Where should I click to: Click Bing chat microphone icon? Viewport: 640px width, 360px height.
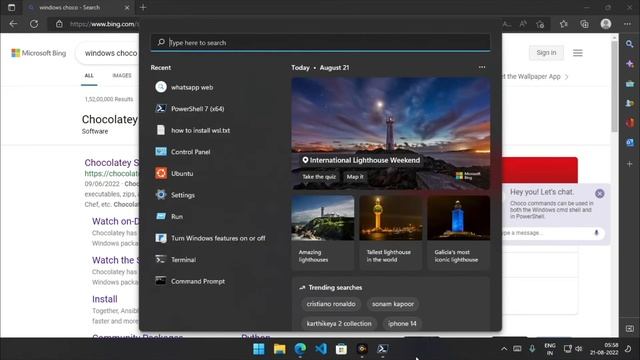point(596,233)
